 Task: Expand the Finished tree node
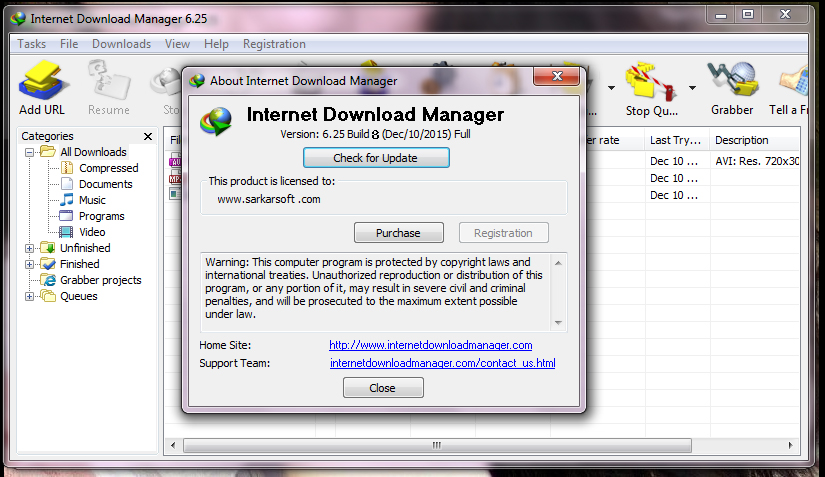[x=29, y=264]
